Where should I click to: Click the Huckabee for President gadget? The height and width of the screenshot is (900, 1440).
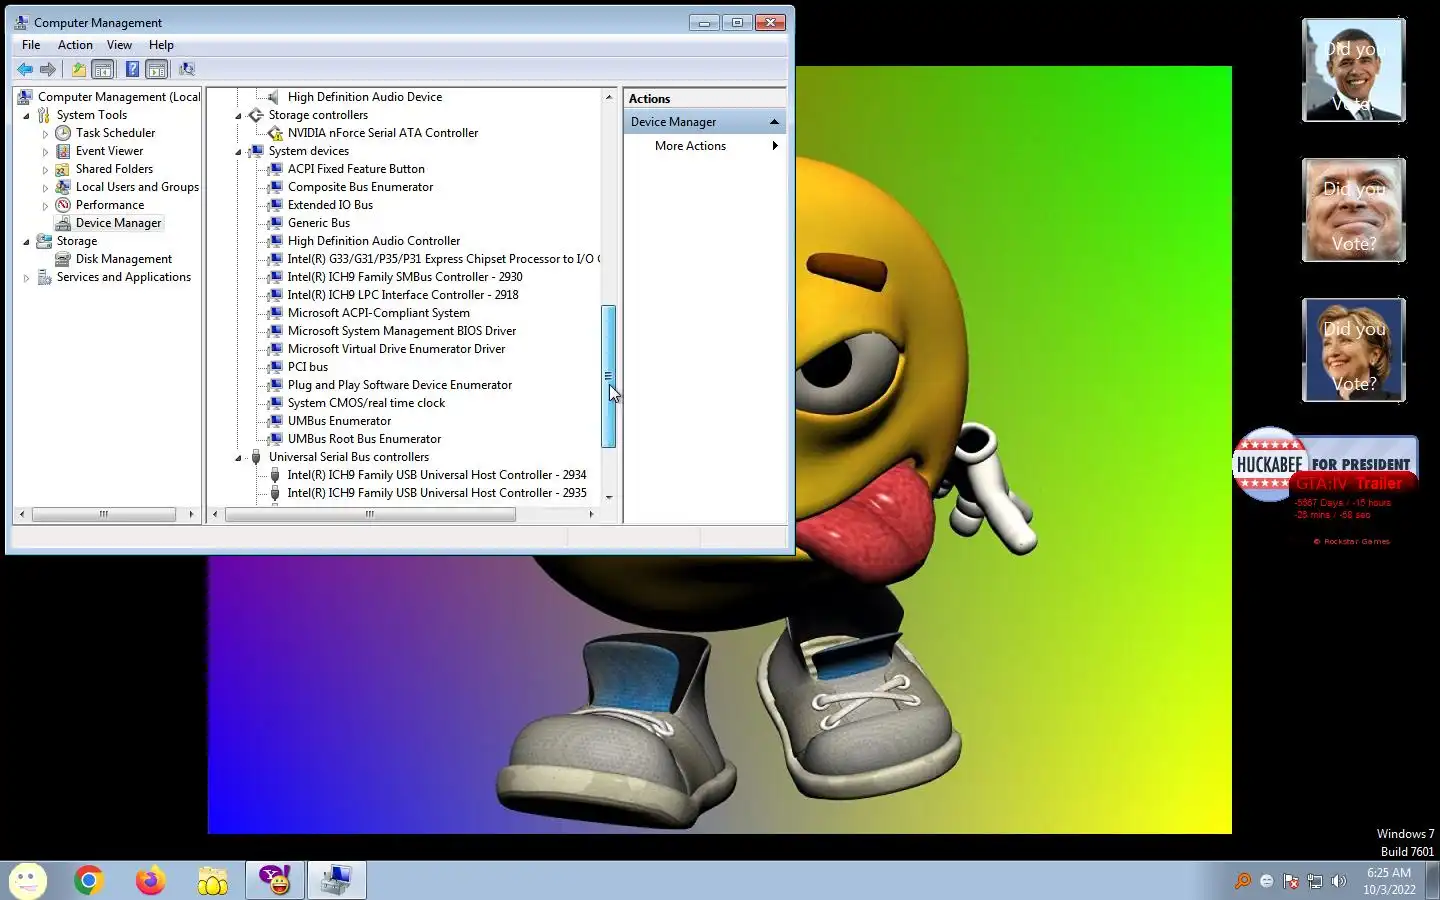(x=1325, y=465)
